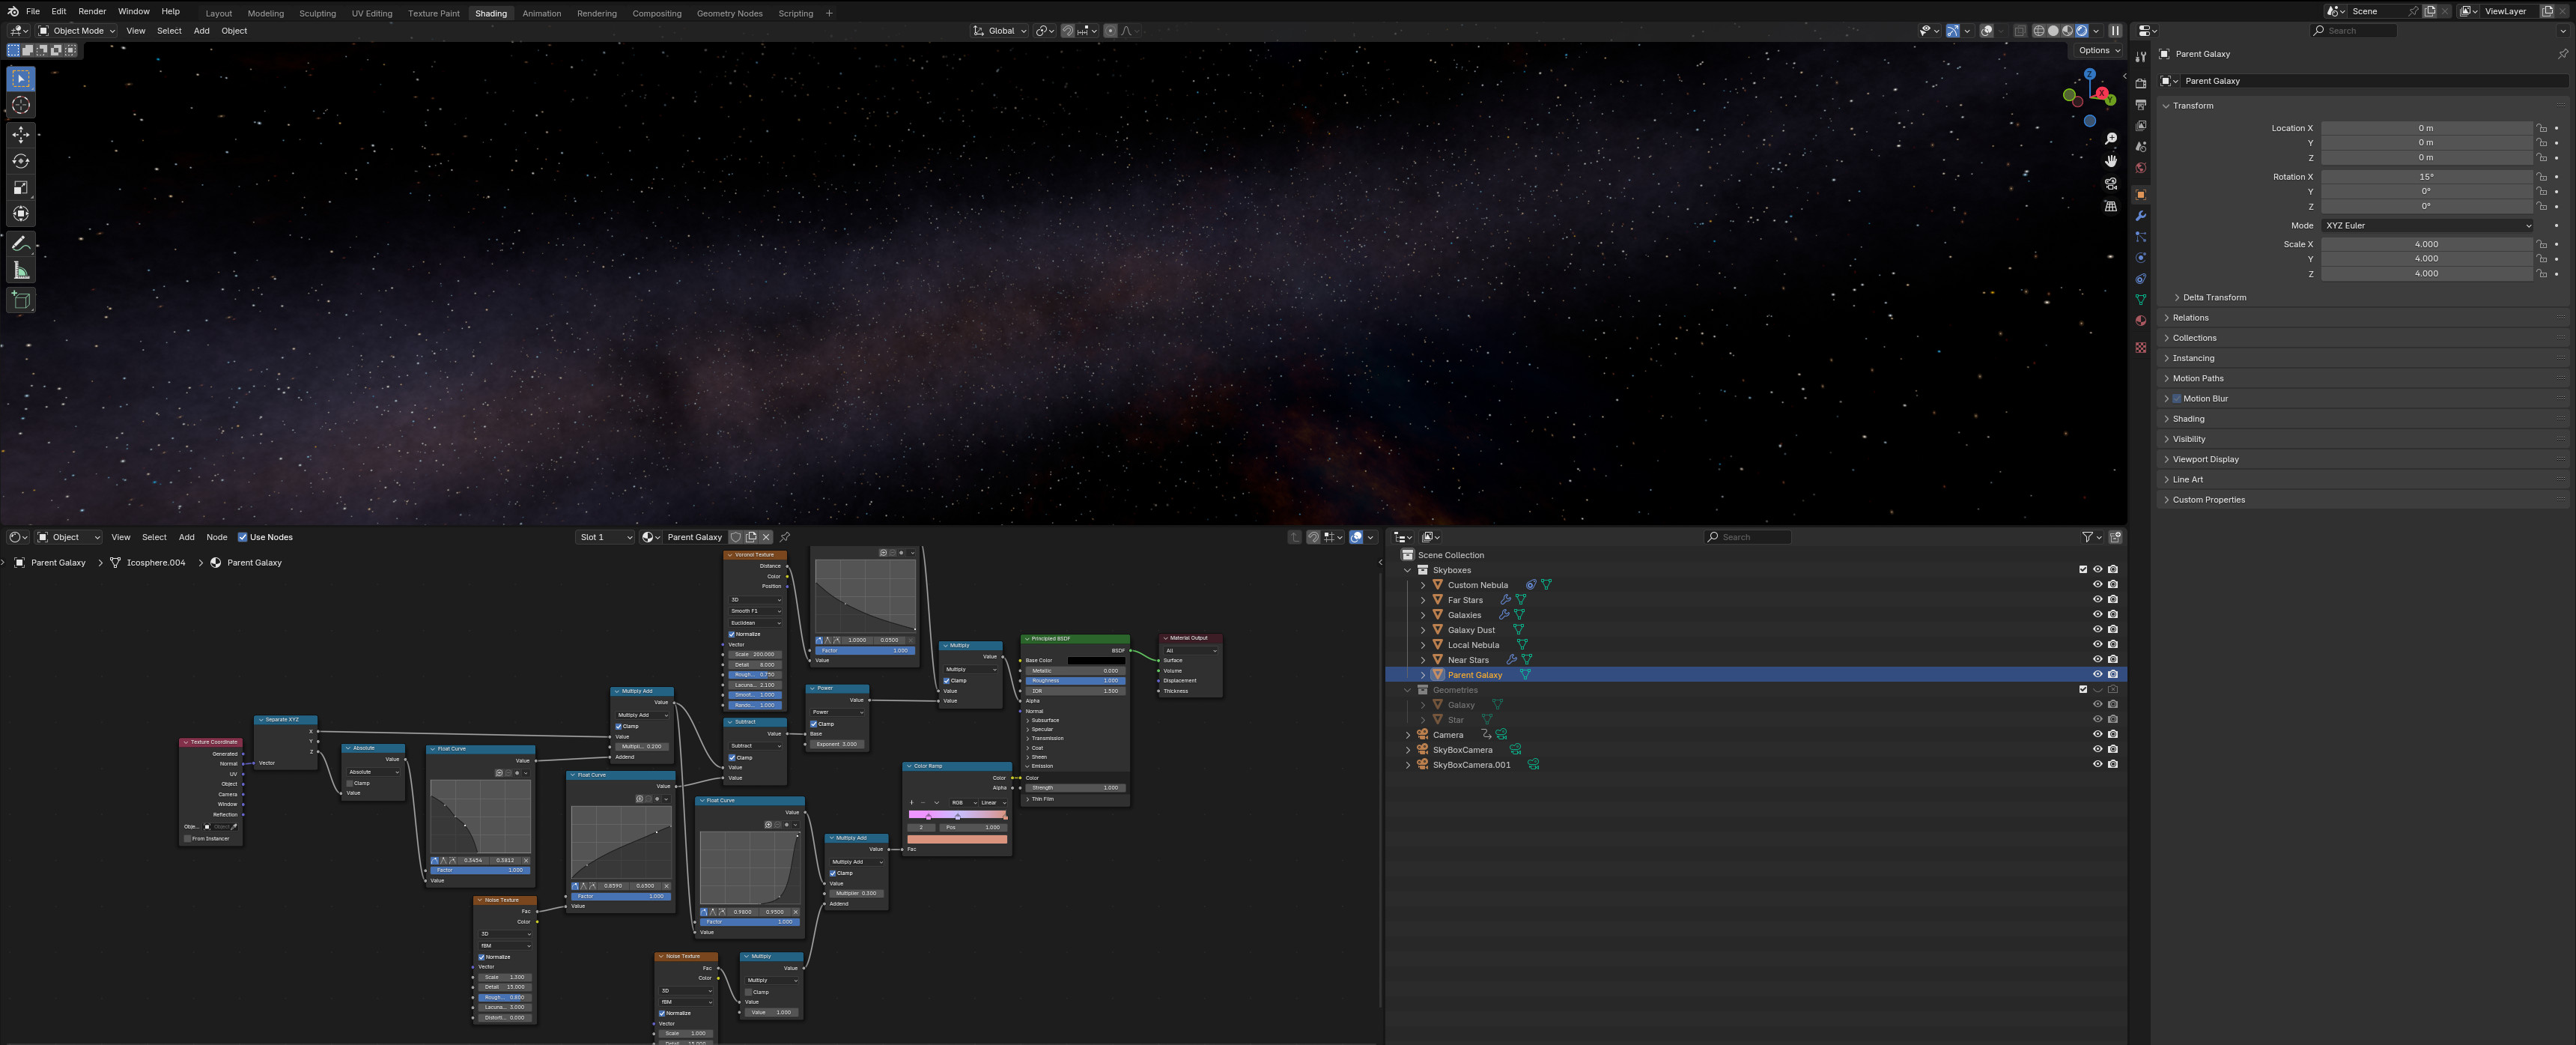The width and height of the screenshot is (2576, 1045).
Task: Open the Modifiers wrench properties tab
Action: point(2140,216)
